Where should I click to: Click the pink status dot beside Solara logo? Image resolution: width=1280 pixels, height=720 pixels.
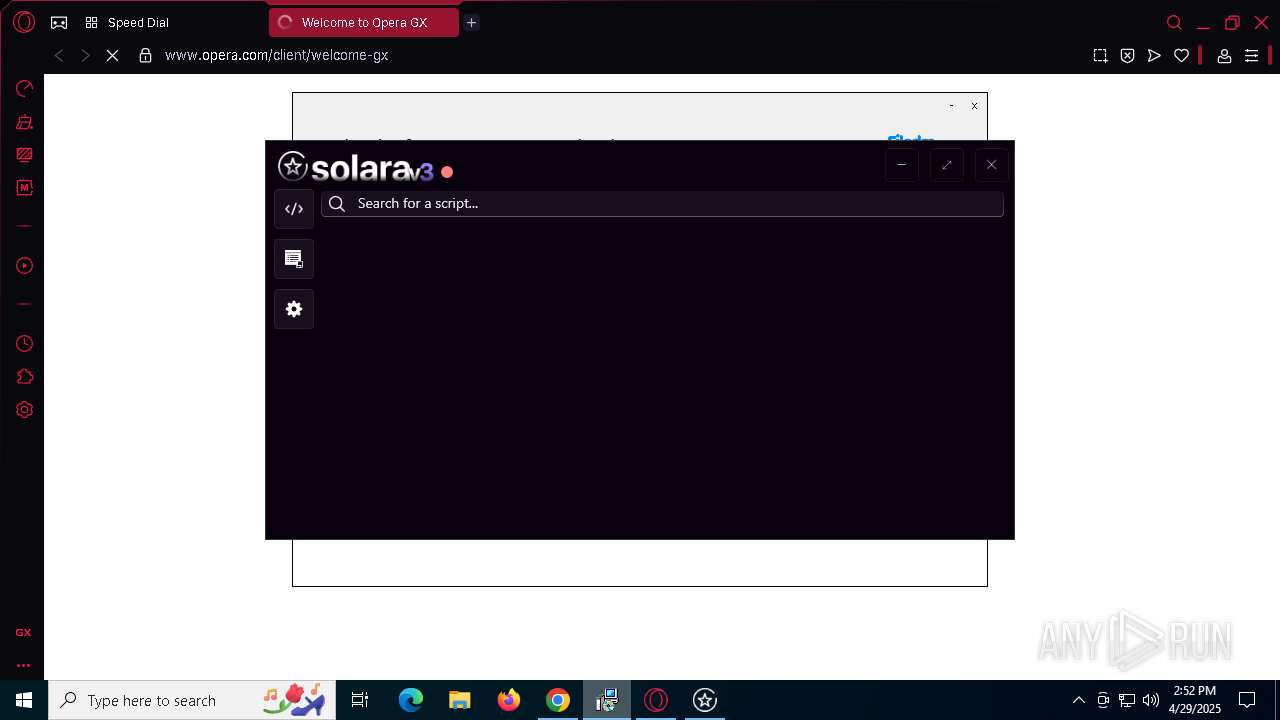point(447,172)
